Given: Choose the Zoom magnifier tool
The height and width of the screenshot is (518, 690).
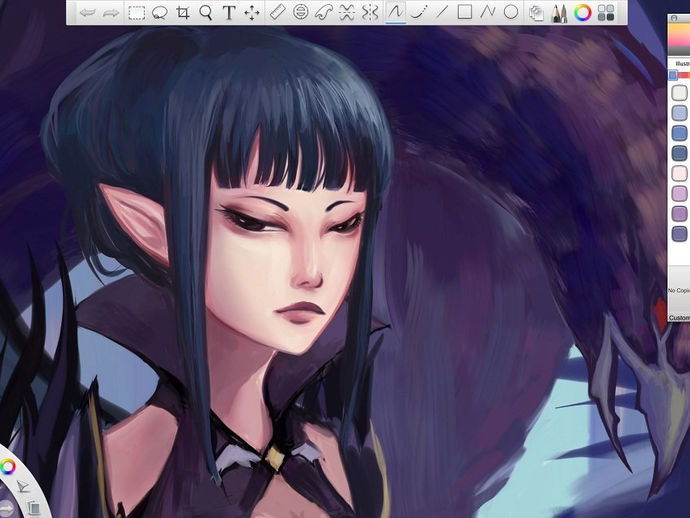Looking at the screenshot, I should (x=206, y=13).
